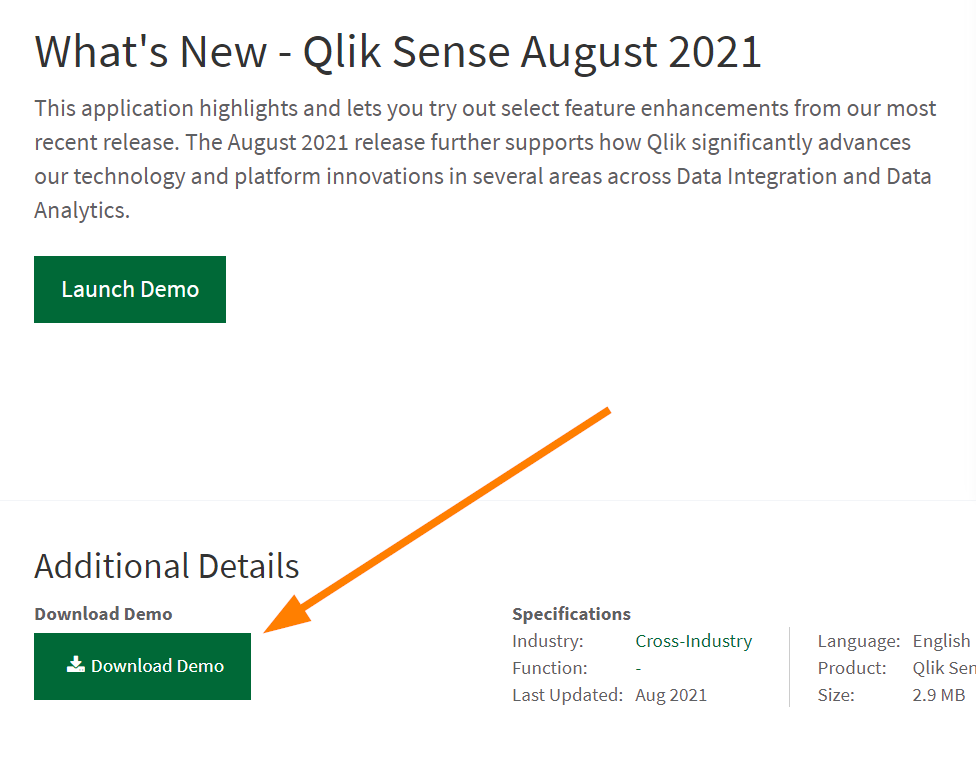Click the divider between specification columns
This screenshot has height=773, width=976.
(790, 667)
